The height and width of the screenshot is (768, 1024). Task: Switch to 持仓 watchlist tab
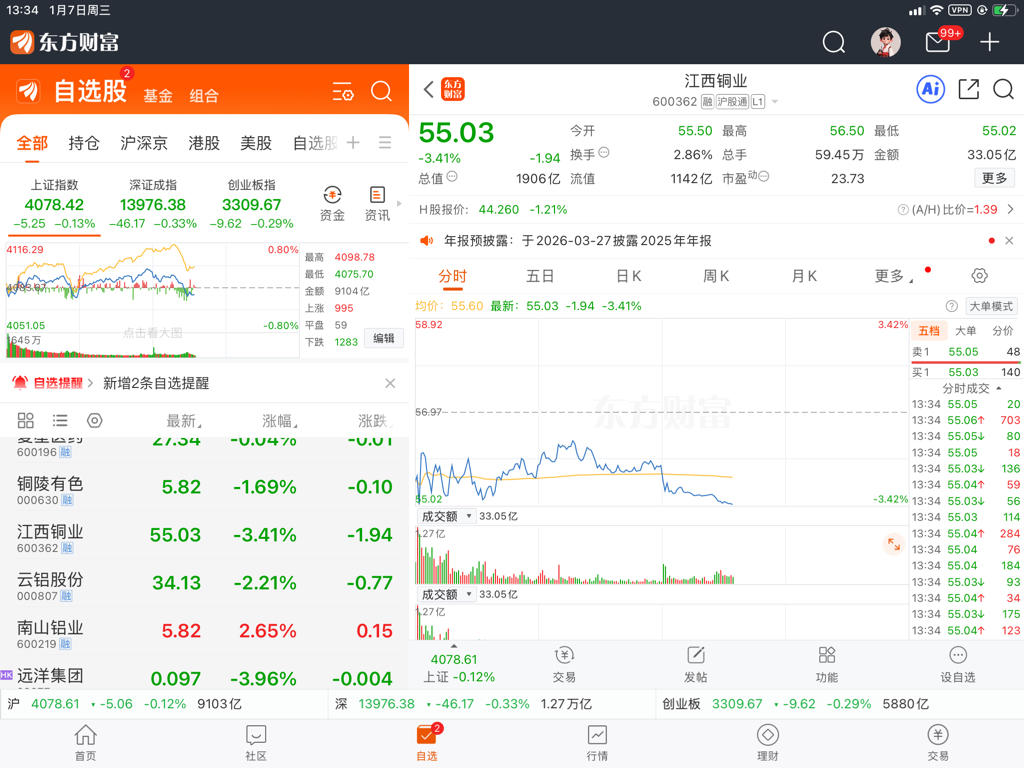pyautogui.click(x=84, y=143)
